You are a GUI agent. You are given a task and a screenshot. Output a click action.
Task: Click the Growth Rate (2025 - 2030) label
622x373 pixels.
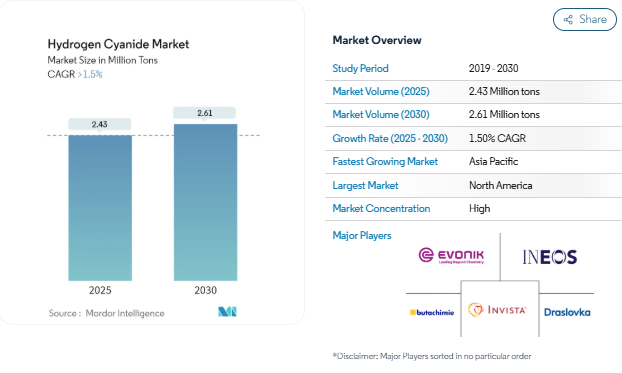coord(390,138)
